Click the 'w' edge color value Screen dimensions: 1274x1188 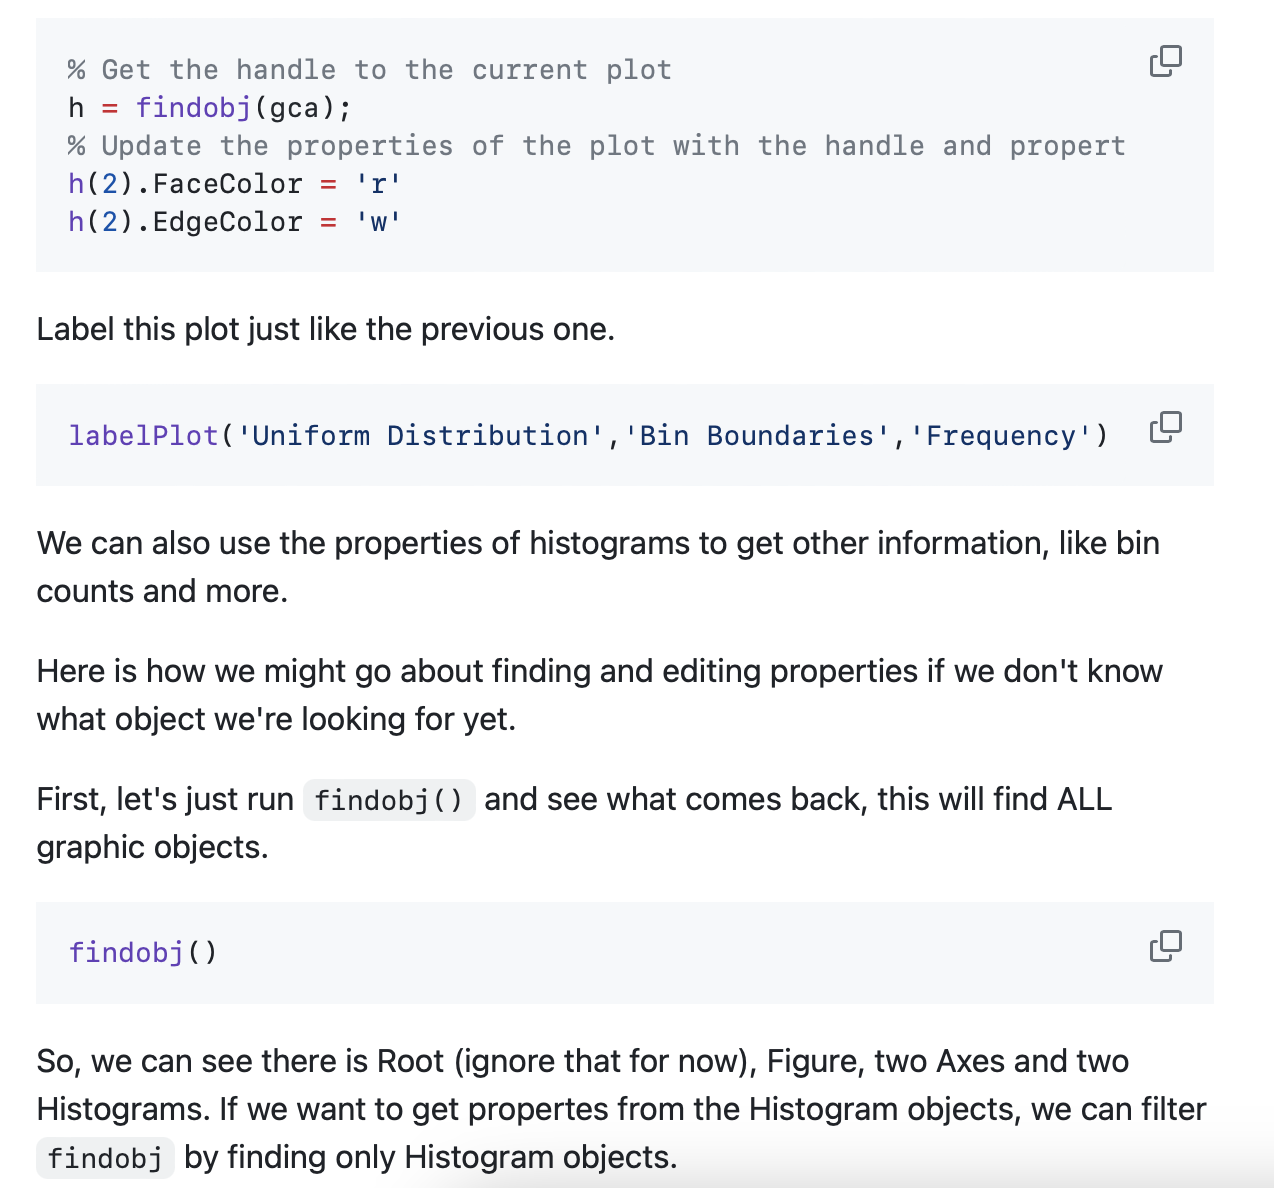pos(378,222)
